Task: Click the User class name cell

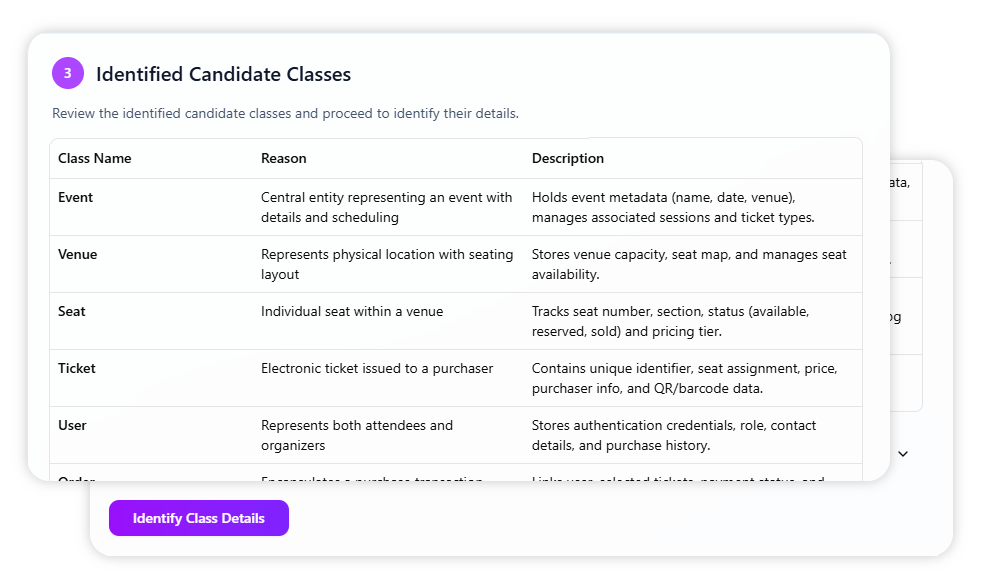Action: coord(73,425)
